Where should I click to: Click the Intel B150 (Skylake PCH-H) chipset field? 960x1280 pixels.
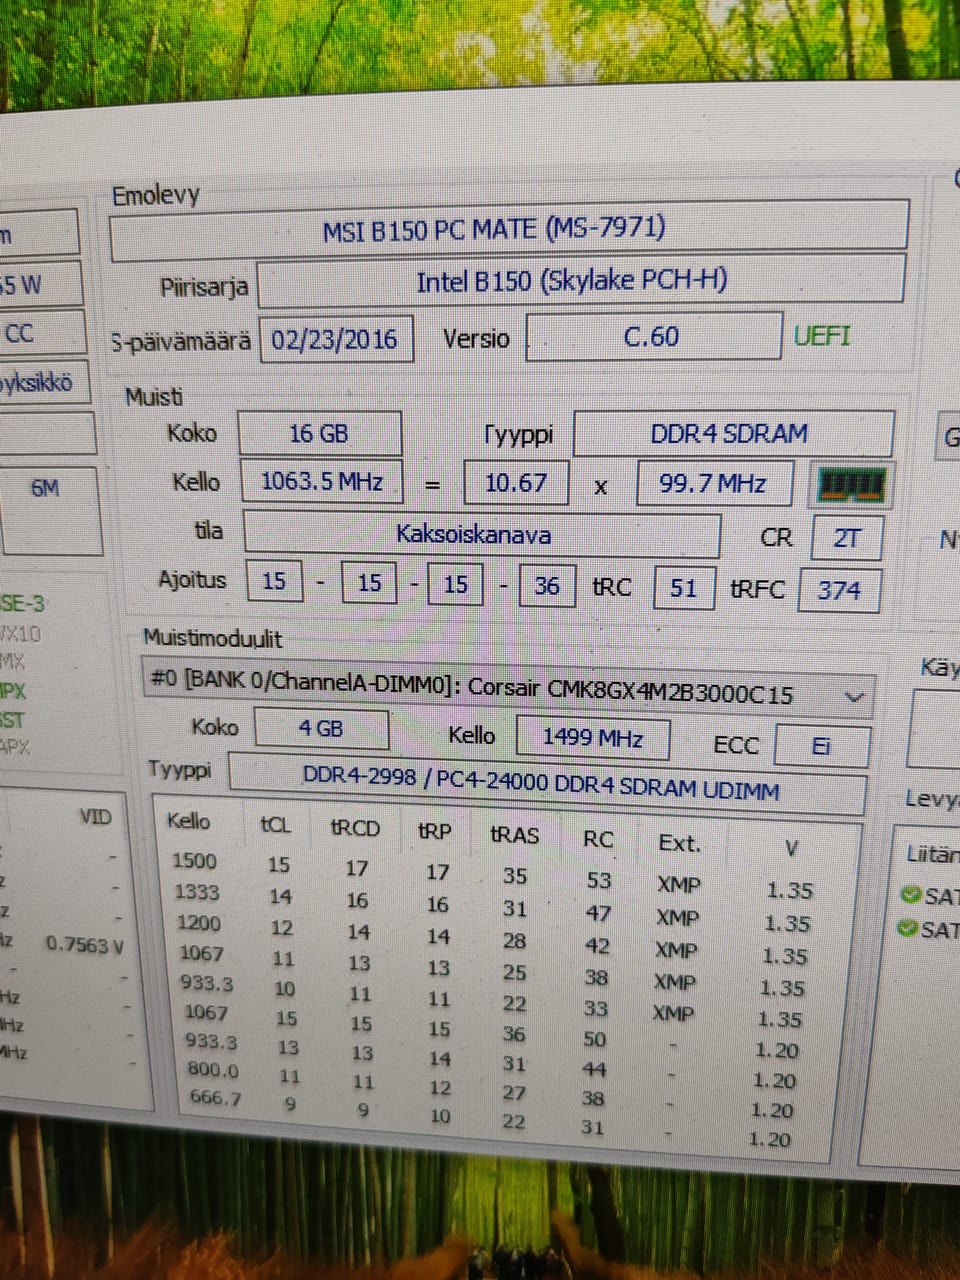580,282
